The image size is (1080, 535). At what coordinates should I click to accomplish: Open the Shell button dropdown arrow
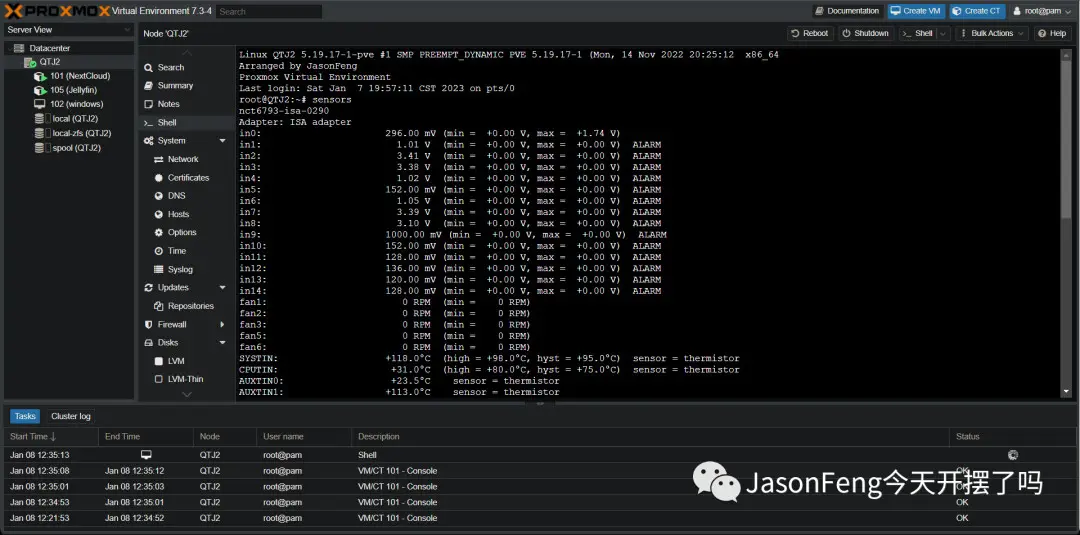pyautogui.click(x=943, y=33)
